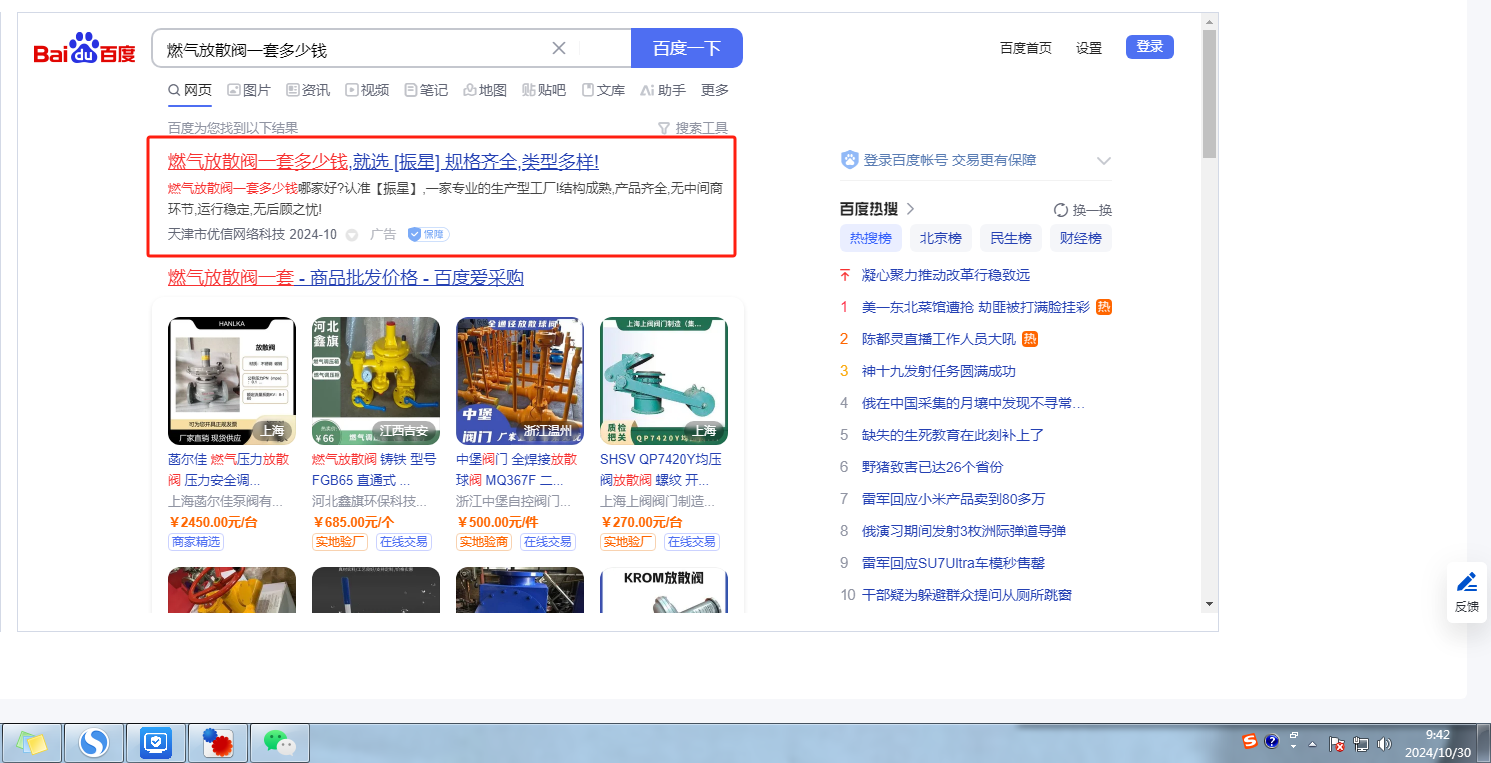Show hidden system tray icons
Viewport: 1491px width, 763px height.
click(1293, 741)
